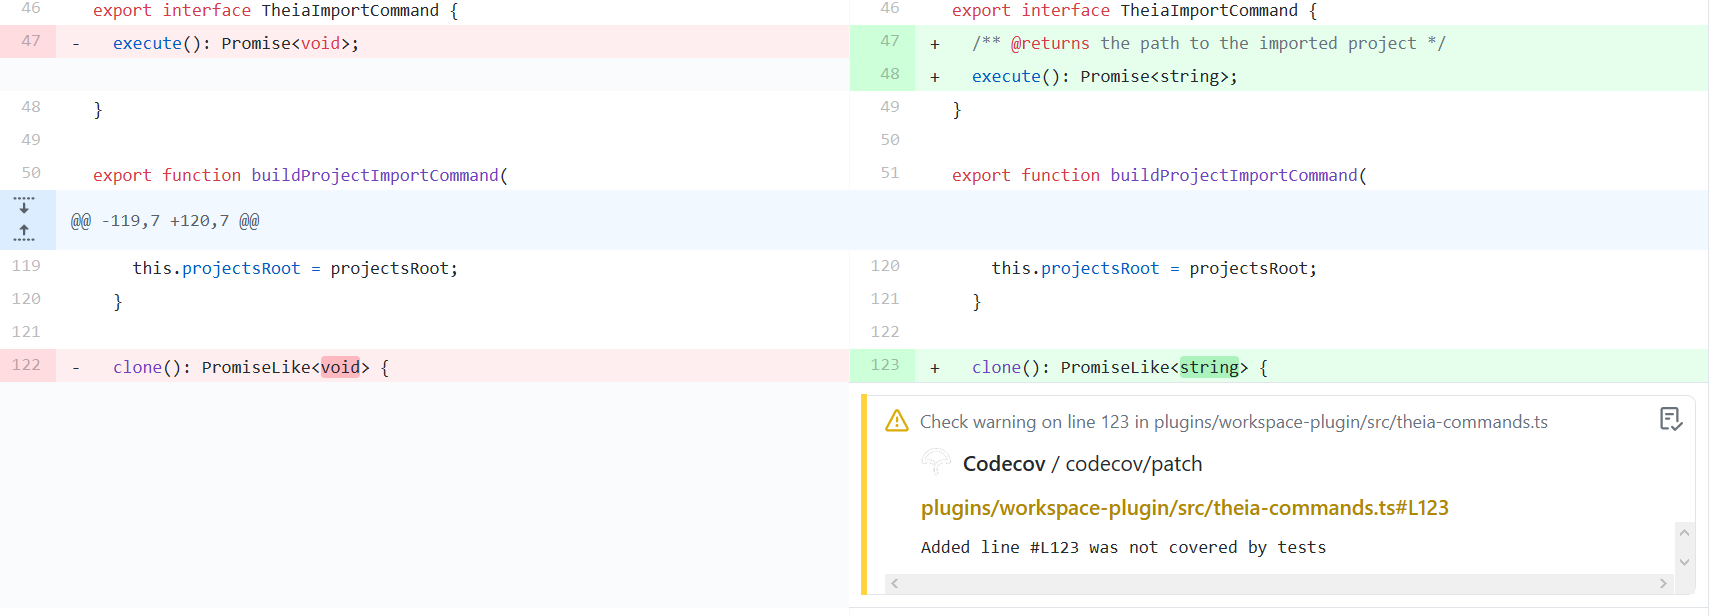Click the annotation checklist icon
Image resolution: width=1717 pixels, height=616 pixels.
point(1670,419)
